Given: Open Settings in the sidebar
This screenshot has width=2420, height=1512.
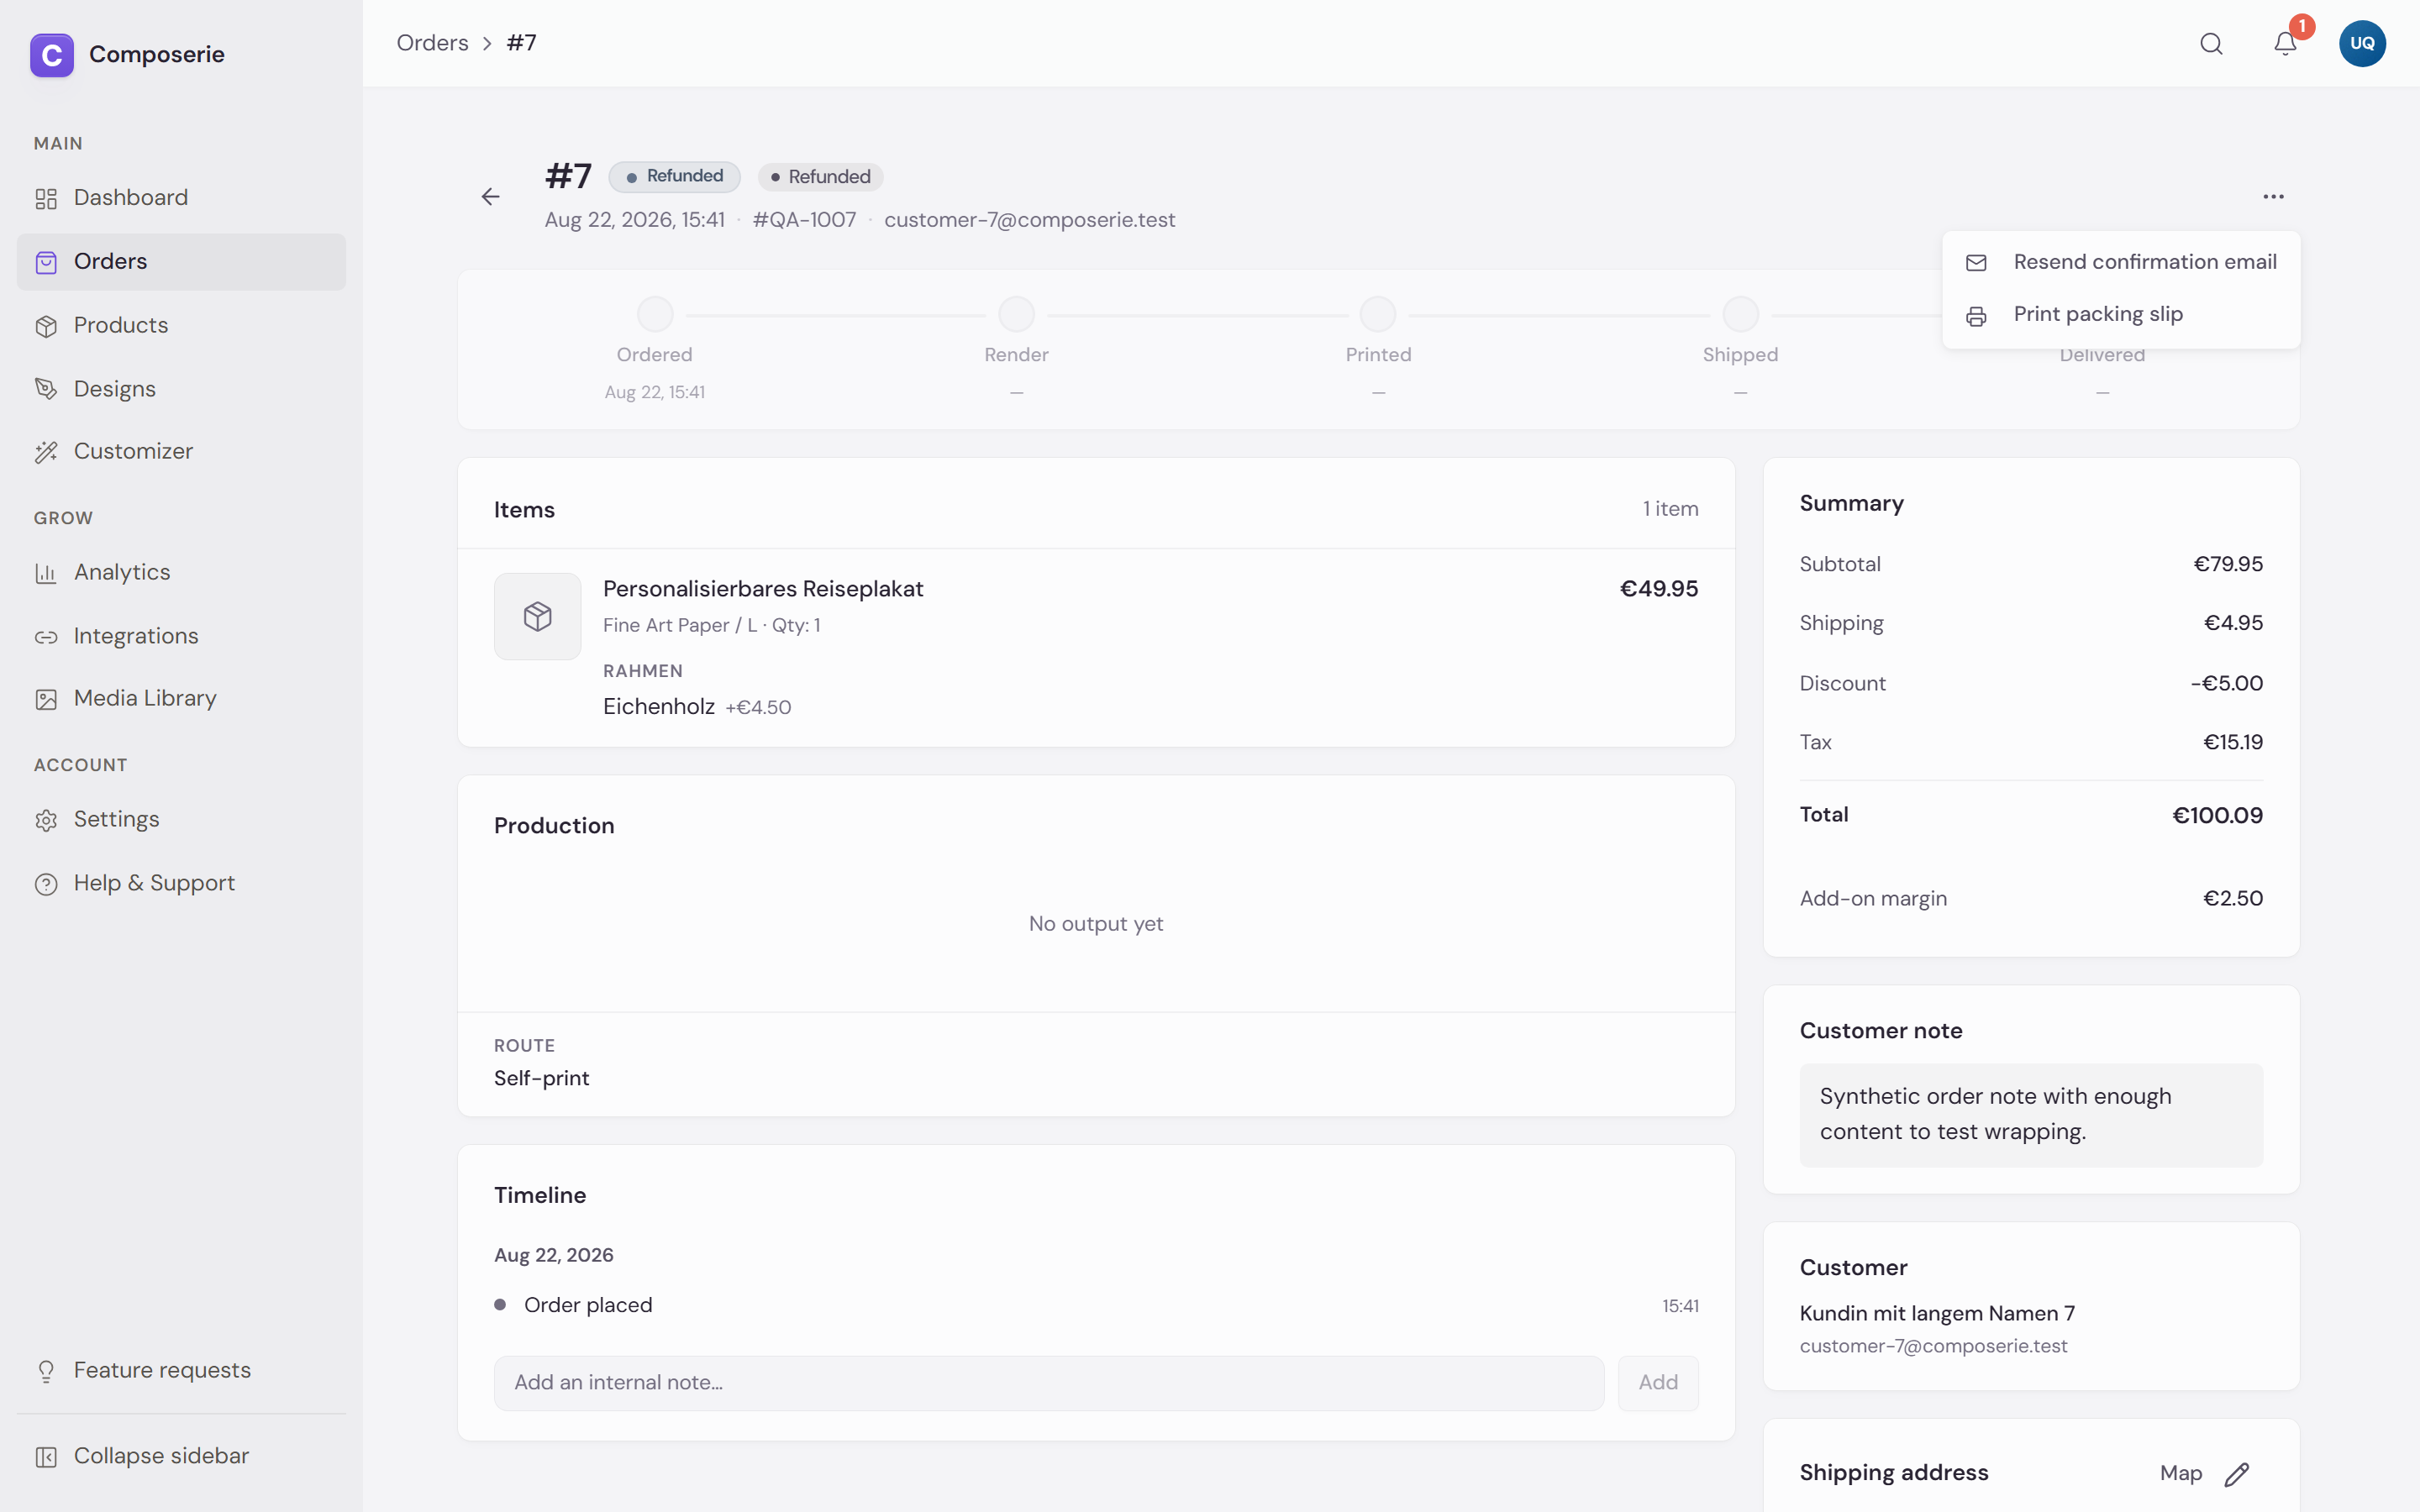Looking at the screenshot, I should coord(181,820).
